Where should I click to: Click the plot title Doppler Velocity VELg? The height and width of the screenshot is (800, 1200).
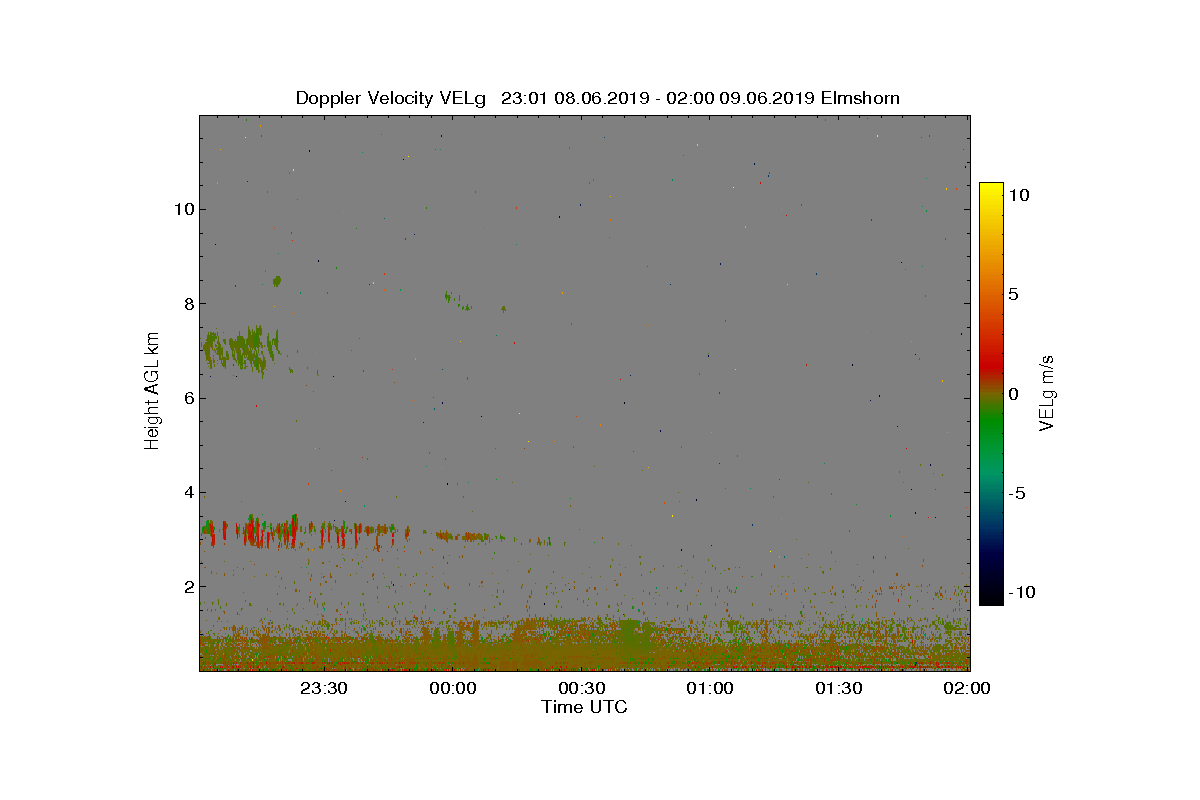pyautogui.click(x=391, y=98)
